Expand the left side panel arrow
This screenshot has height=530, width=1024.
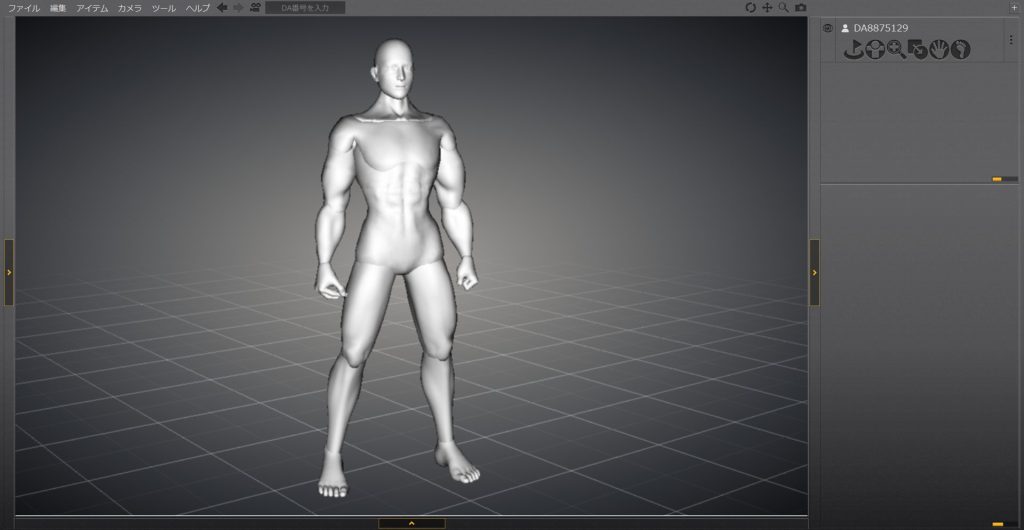(x=9, y=272)
